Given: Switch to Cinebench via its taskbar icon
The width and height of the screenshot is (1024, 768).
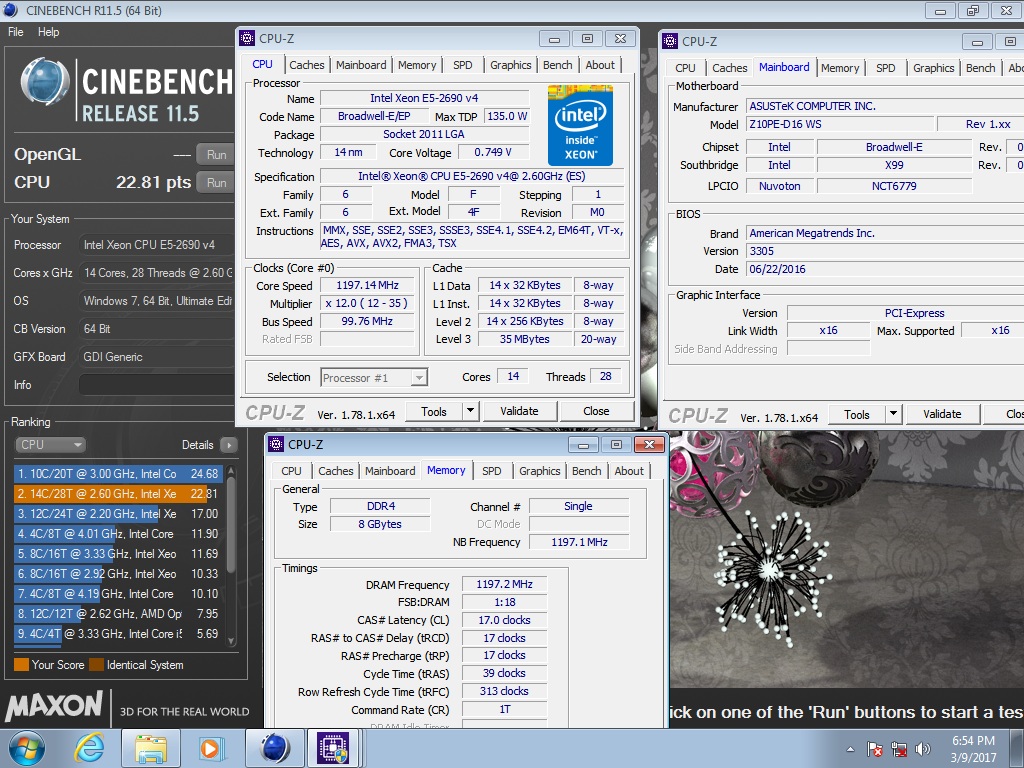Looking at the screenshot, I should [x=274, y=748].
